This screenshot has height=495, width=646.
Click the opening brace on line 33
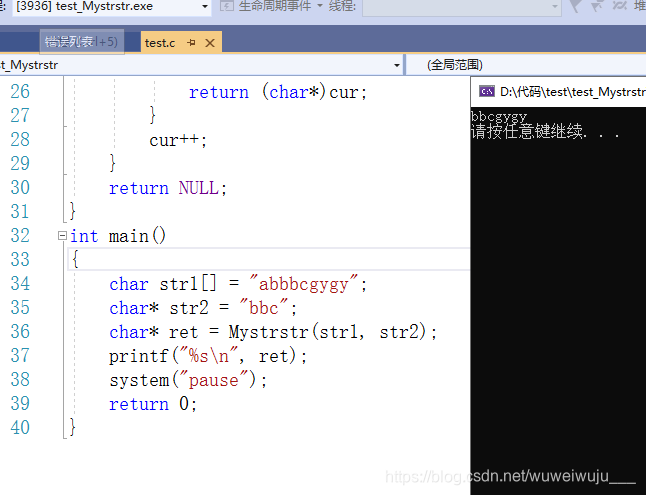point(75,259)
